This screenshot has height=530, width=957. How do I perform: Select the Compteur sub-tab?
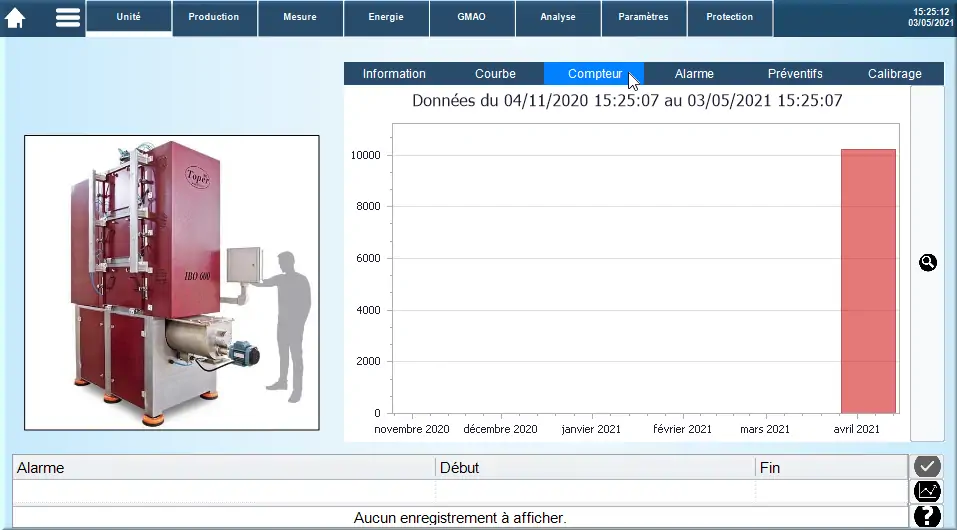click(x=594, y=74)
